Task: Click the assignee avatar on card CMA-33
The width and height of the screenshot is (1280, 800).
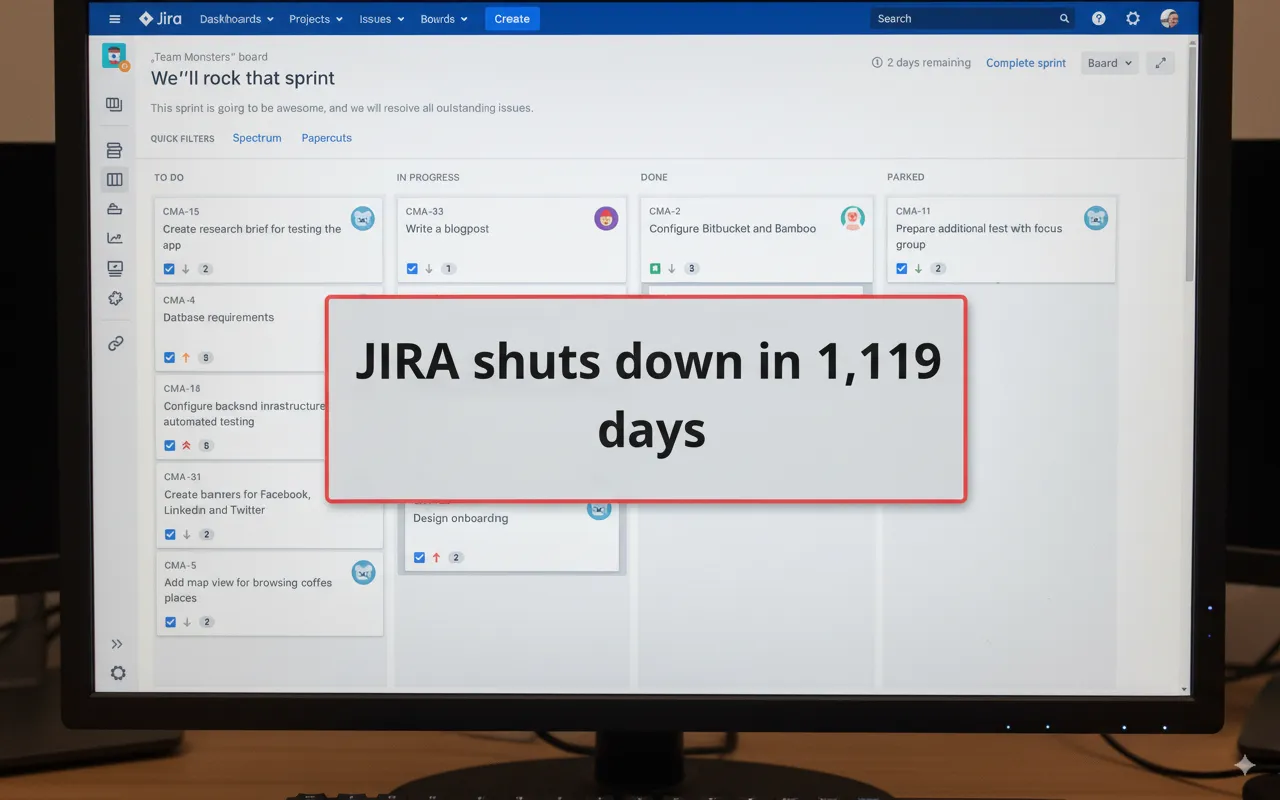Action: (x=606, y=218)
